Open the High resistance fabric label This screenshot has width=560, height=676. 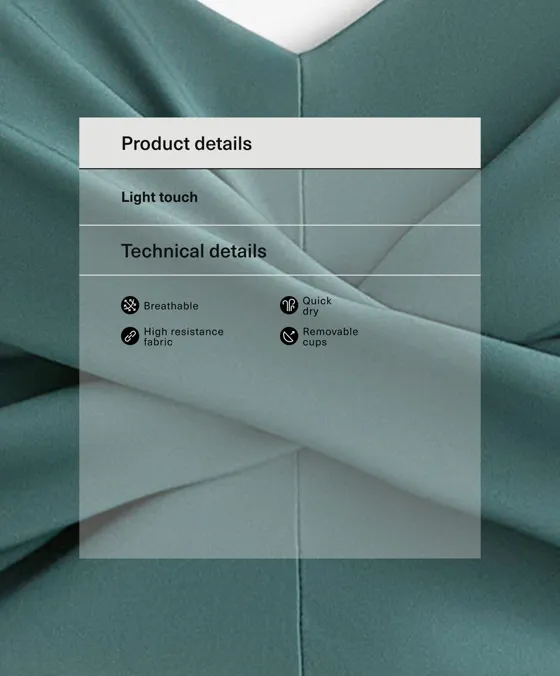click(184, 337)
